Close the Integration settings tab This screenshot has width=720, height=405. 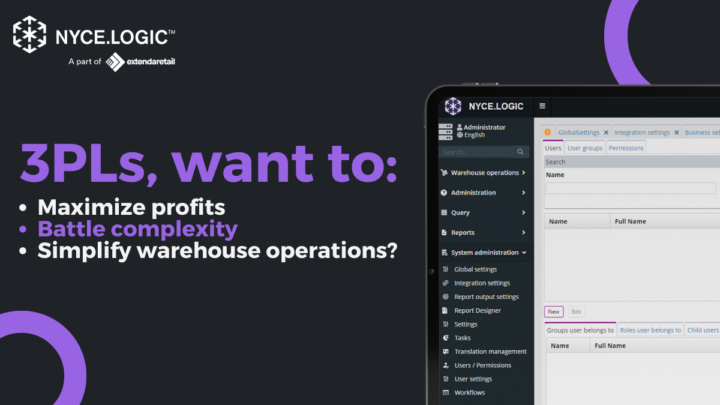pos(676,133)
